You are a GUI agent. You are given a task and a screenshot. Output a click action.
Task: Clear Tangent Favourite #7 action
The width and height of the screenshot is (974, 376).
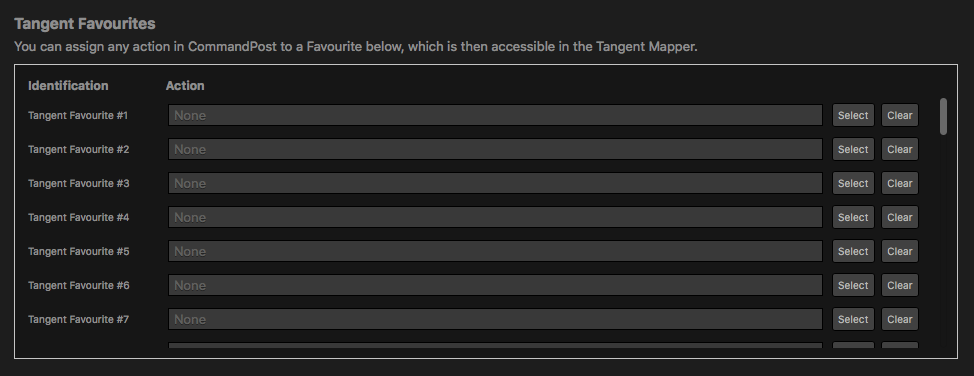pos(899,319)
